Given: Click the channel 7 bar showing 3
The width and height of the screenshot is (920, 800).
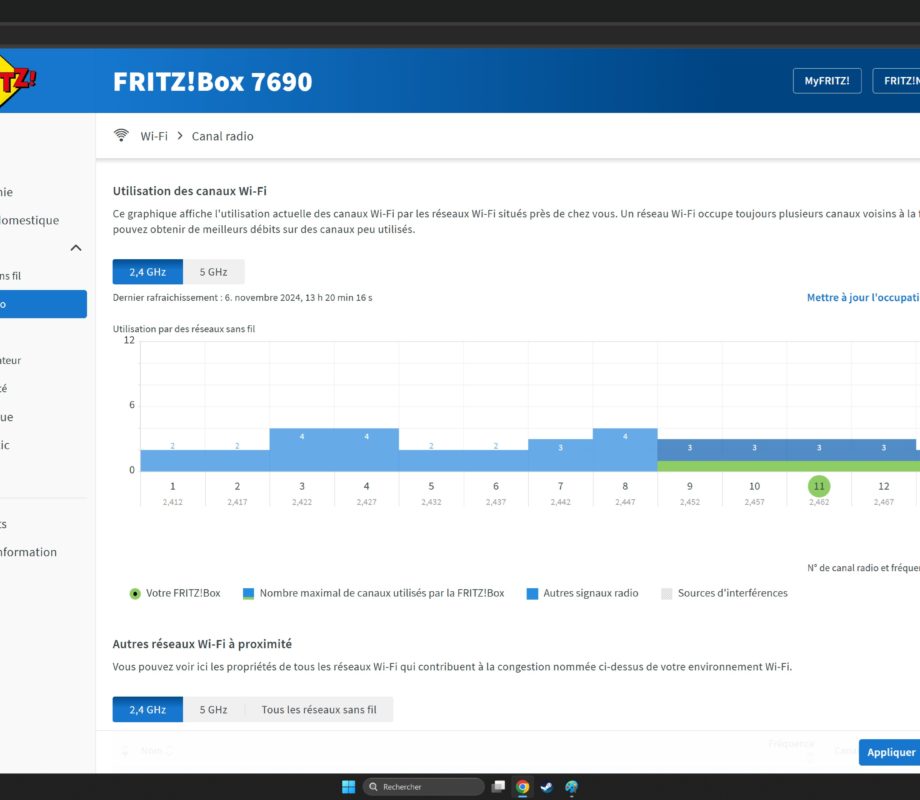Looking at the screenshot, I should click(x=560, y=455).
